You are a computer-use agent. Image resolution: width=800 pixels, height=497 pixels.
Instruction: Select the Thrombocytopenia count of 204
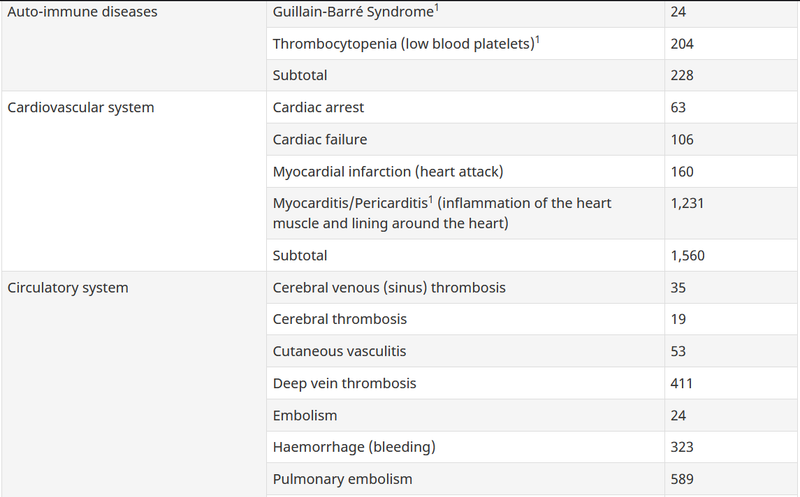click(x=683, y=44)
